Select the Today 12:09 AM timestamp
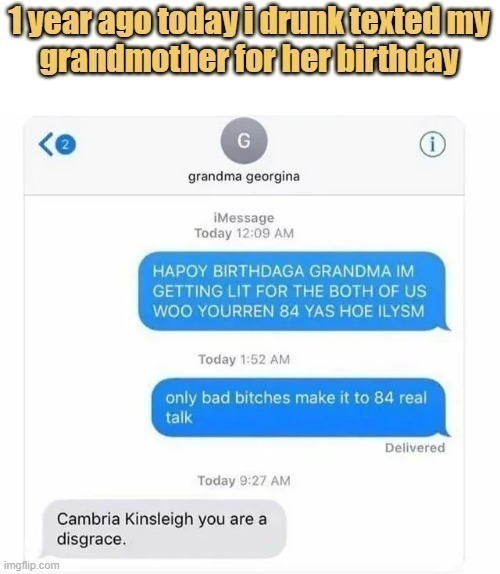 point(244,233)
